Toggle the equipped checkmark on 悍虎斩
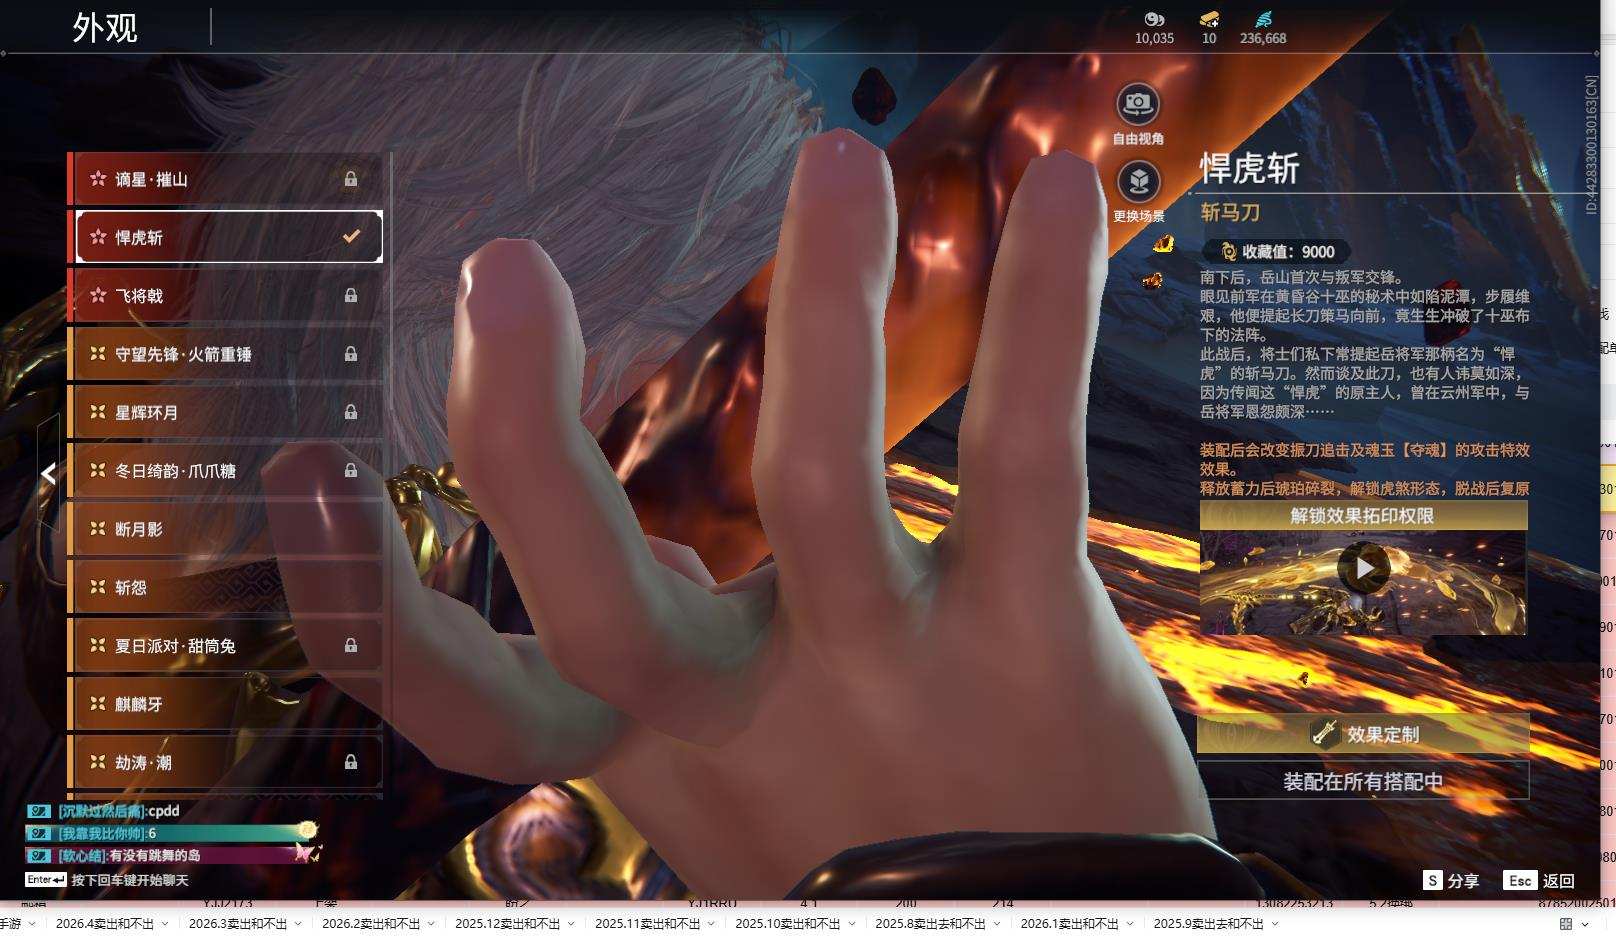 [x=351, y=237]
